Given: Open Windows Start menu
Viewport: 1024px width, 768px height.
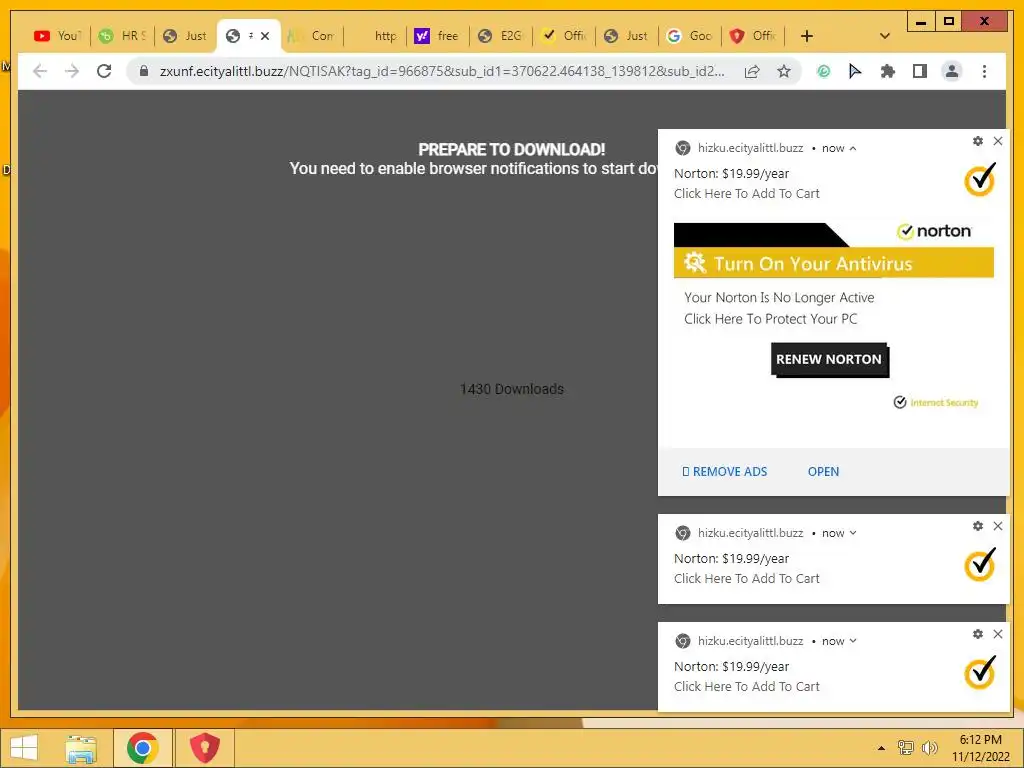Looking at the screenshot, I should (24, 748).
